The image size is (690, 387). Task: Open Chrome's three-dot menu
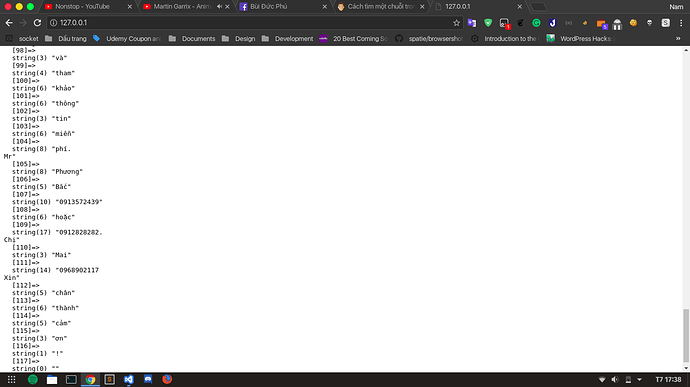(x=681, y=23)
